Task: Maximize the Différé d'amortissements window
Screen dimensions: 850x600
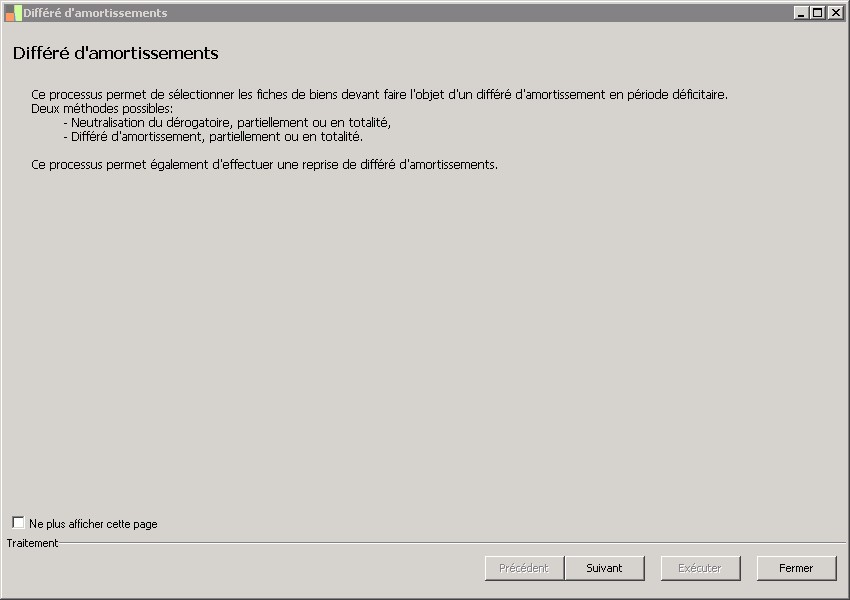Action: pos(817,13)
